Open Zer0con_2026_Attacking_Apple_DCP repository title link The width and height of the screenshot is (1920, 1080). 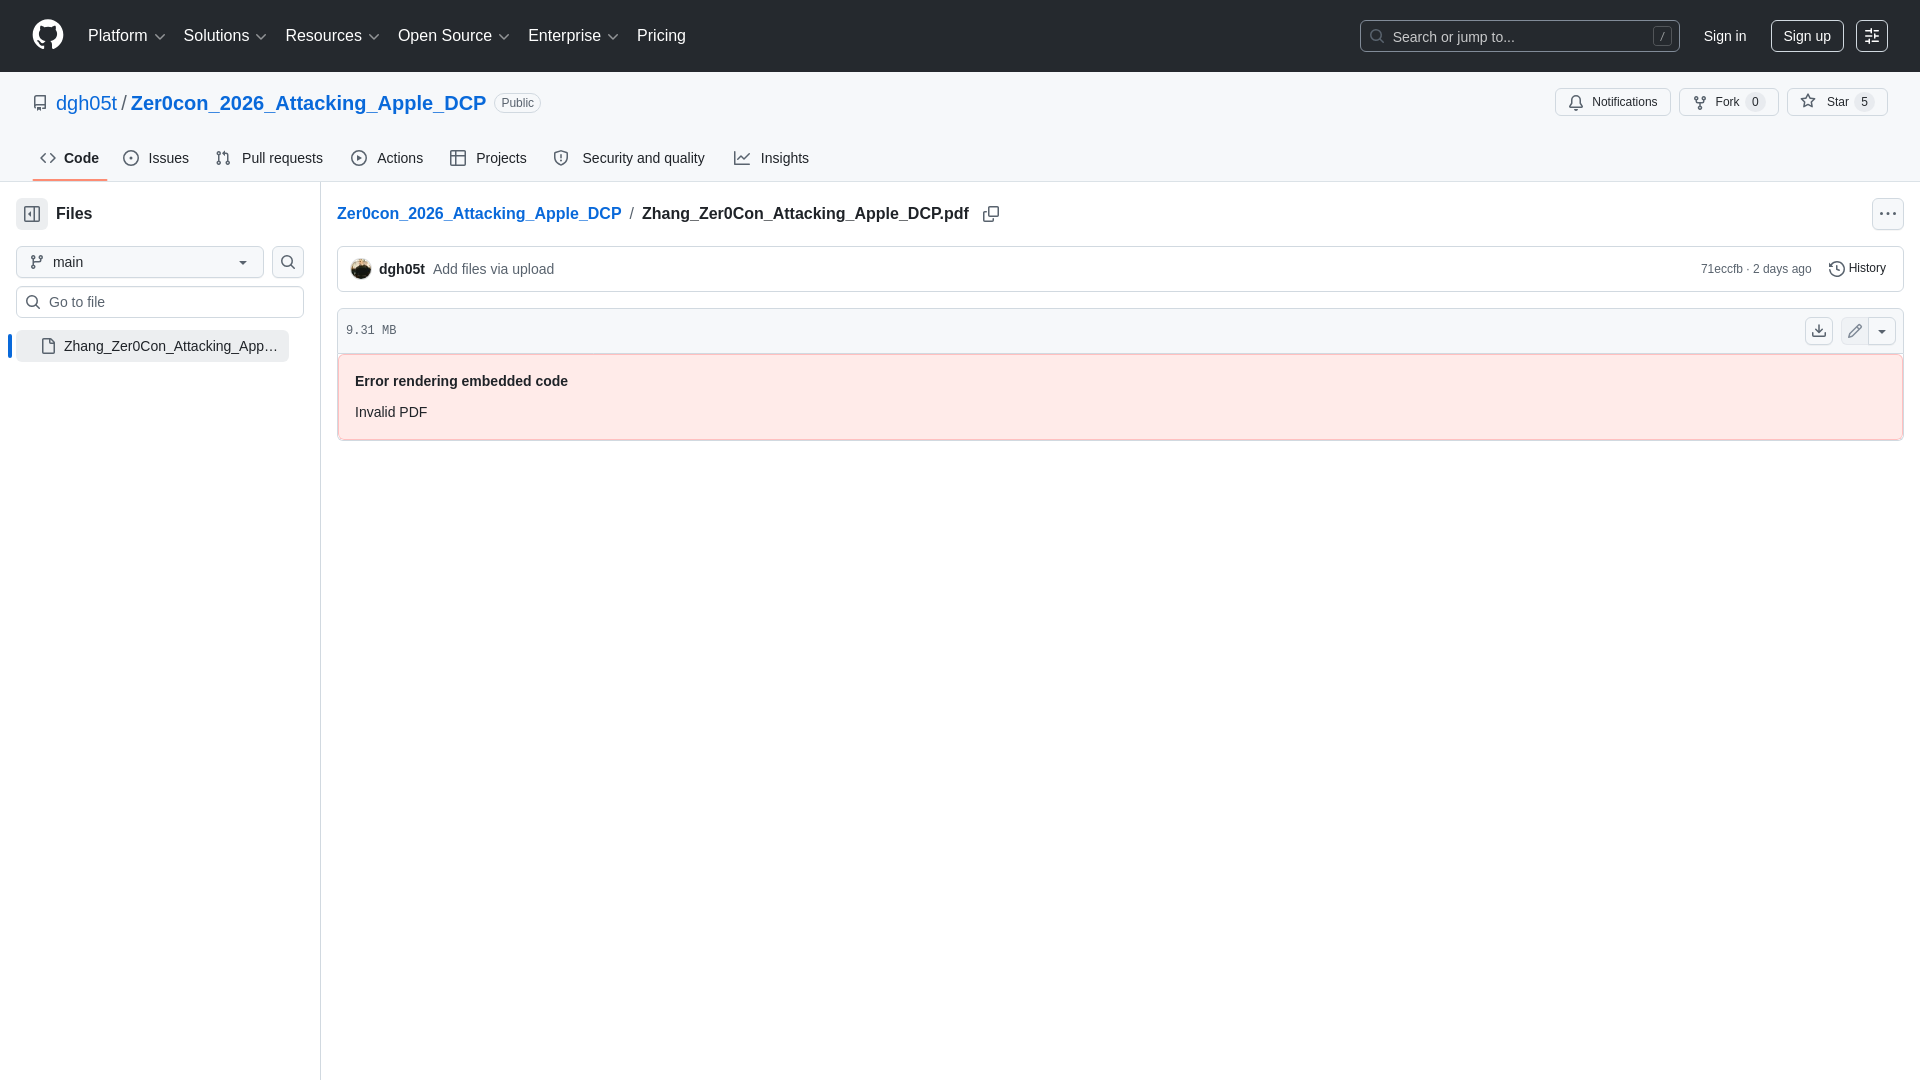click(308, 103)
